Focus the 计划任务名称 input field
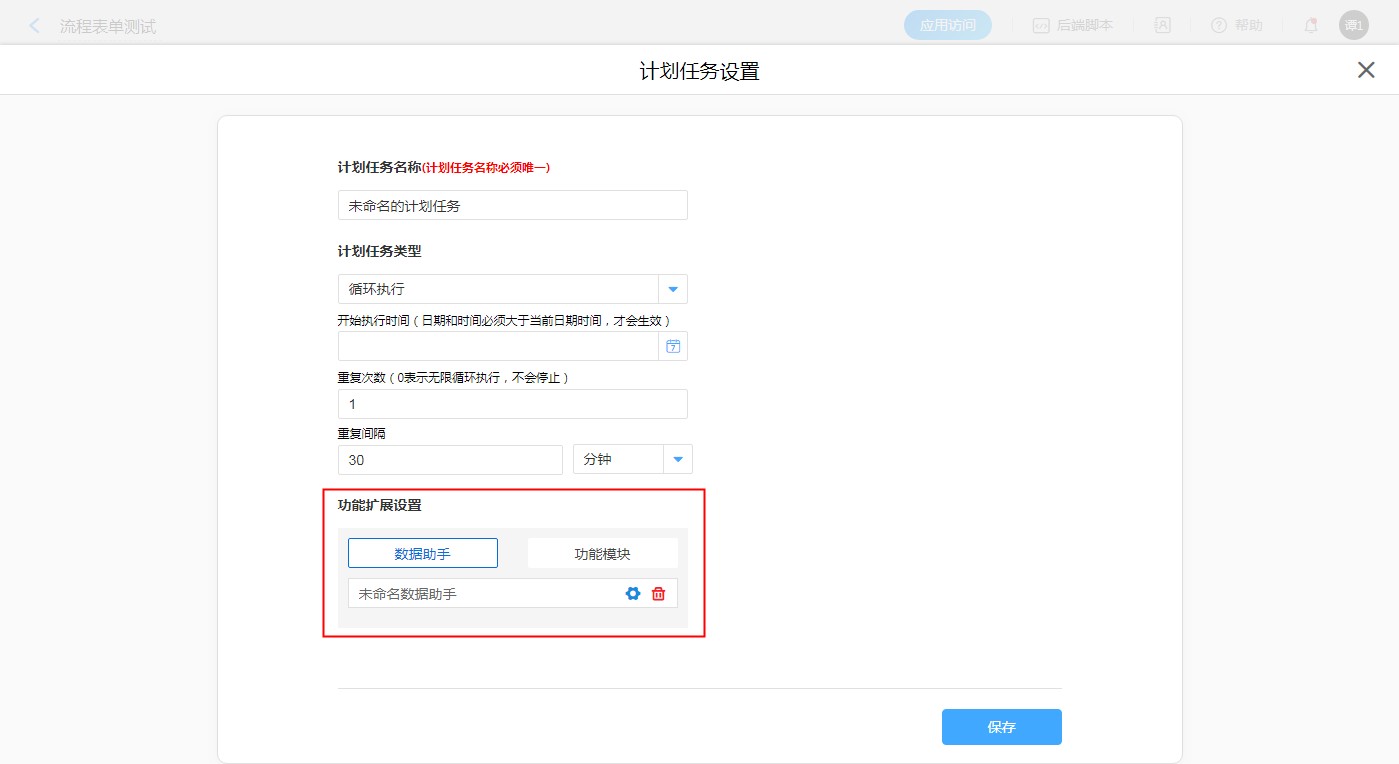The width and height of the screenshot is (1399, 764). coord(512,205)
